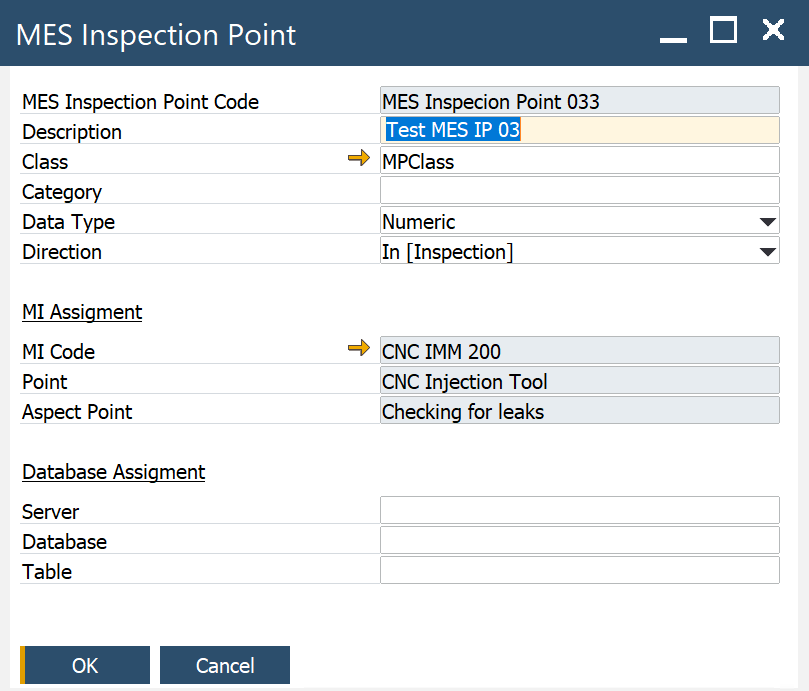Select the Point field showing CNC Injection Tool
This screenshot has height=691, width=809.
tap(579, 381)
